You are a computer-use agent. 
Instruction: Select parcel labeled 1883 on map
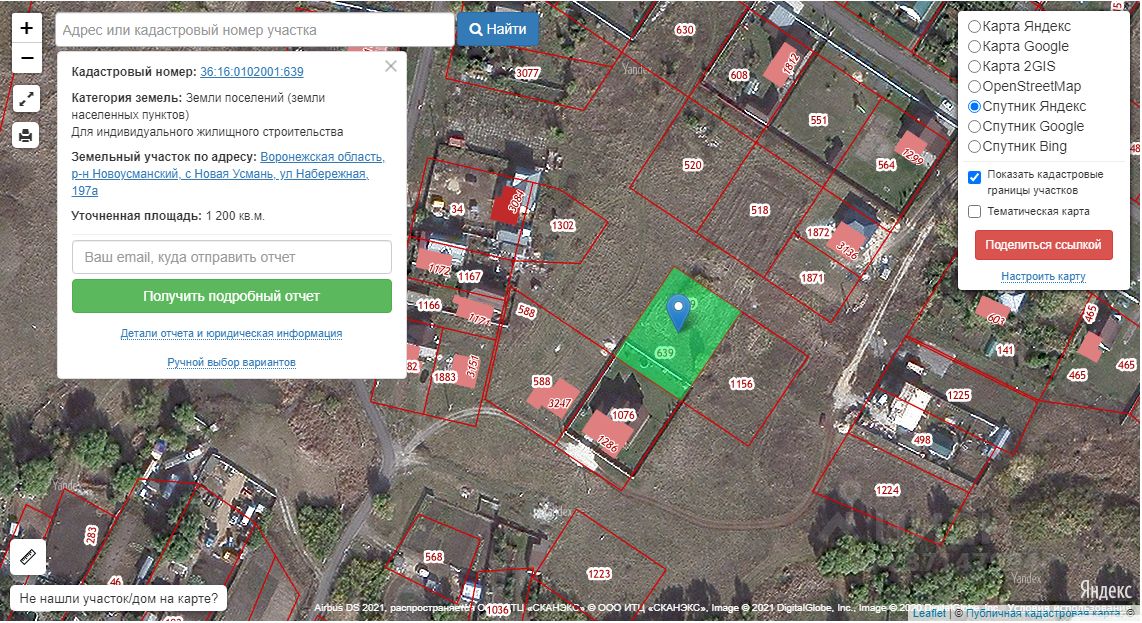[444, 377]
